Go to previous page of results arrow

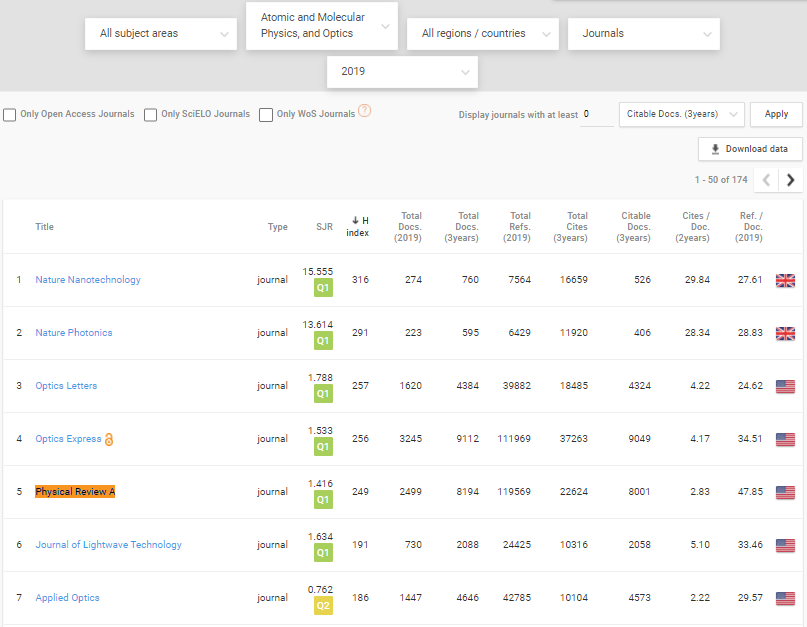click(766, 180)
